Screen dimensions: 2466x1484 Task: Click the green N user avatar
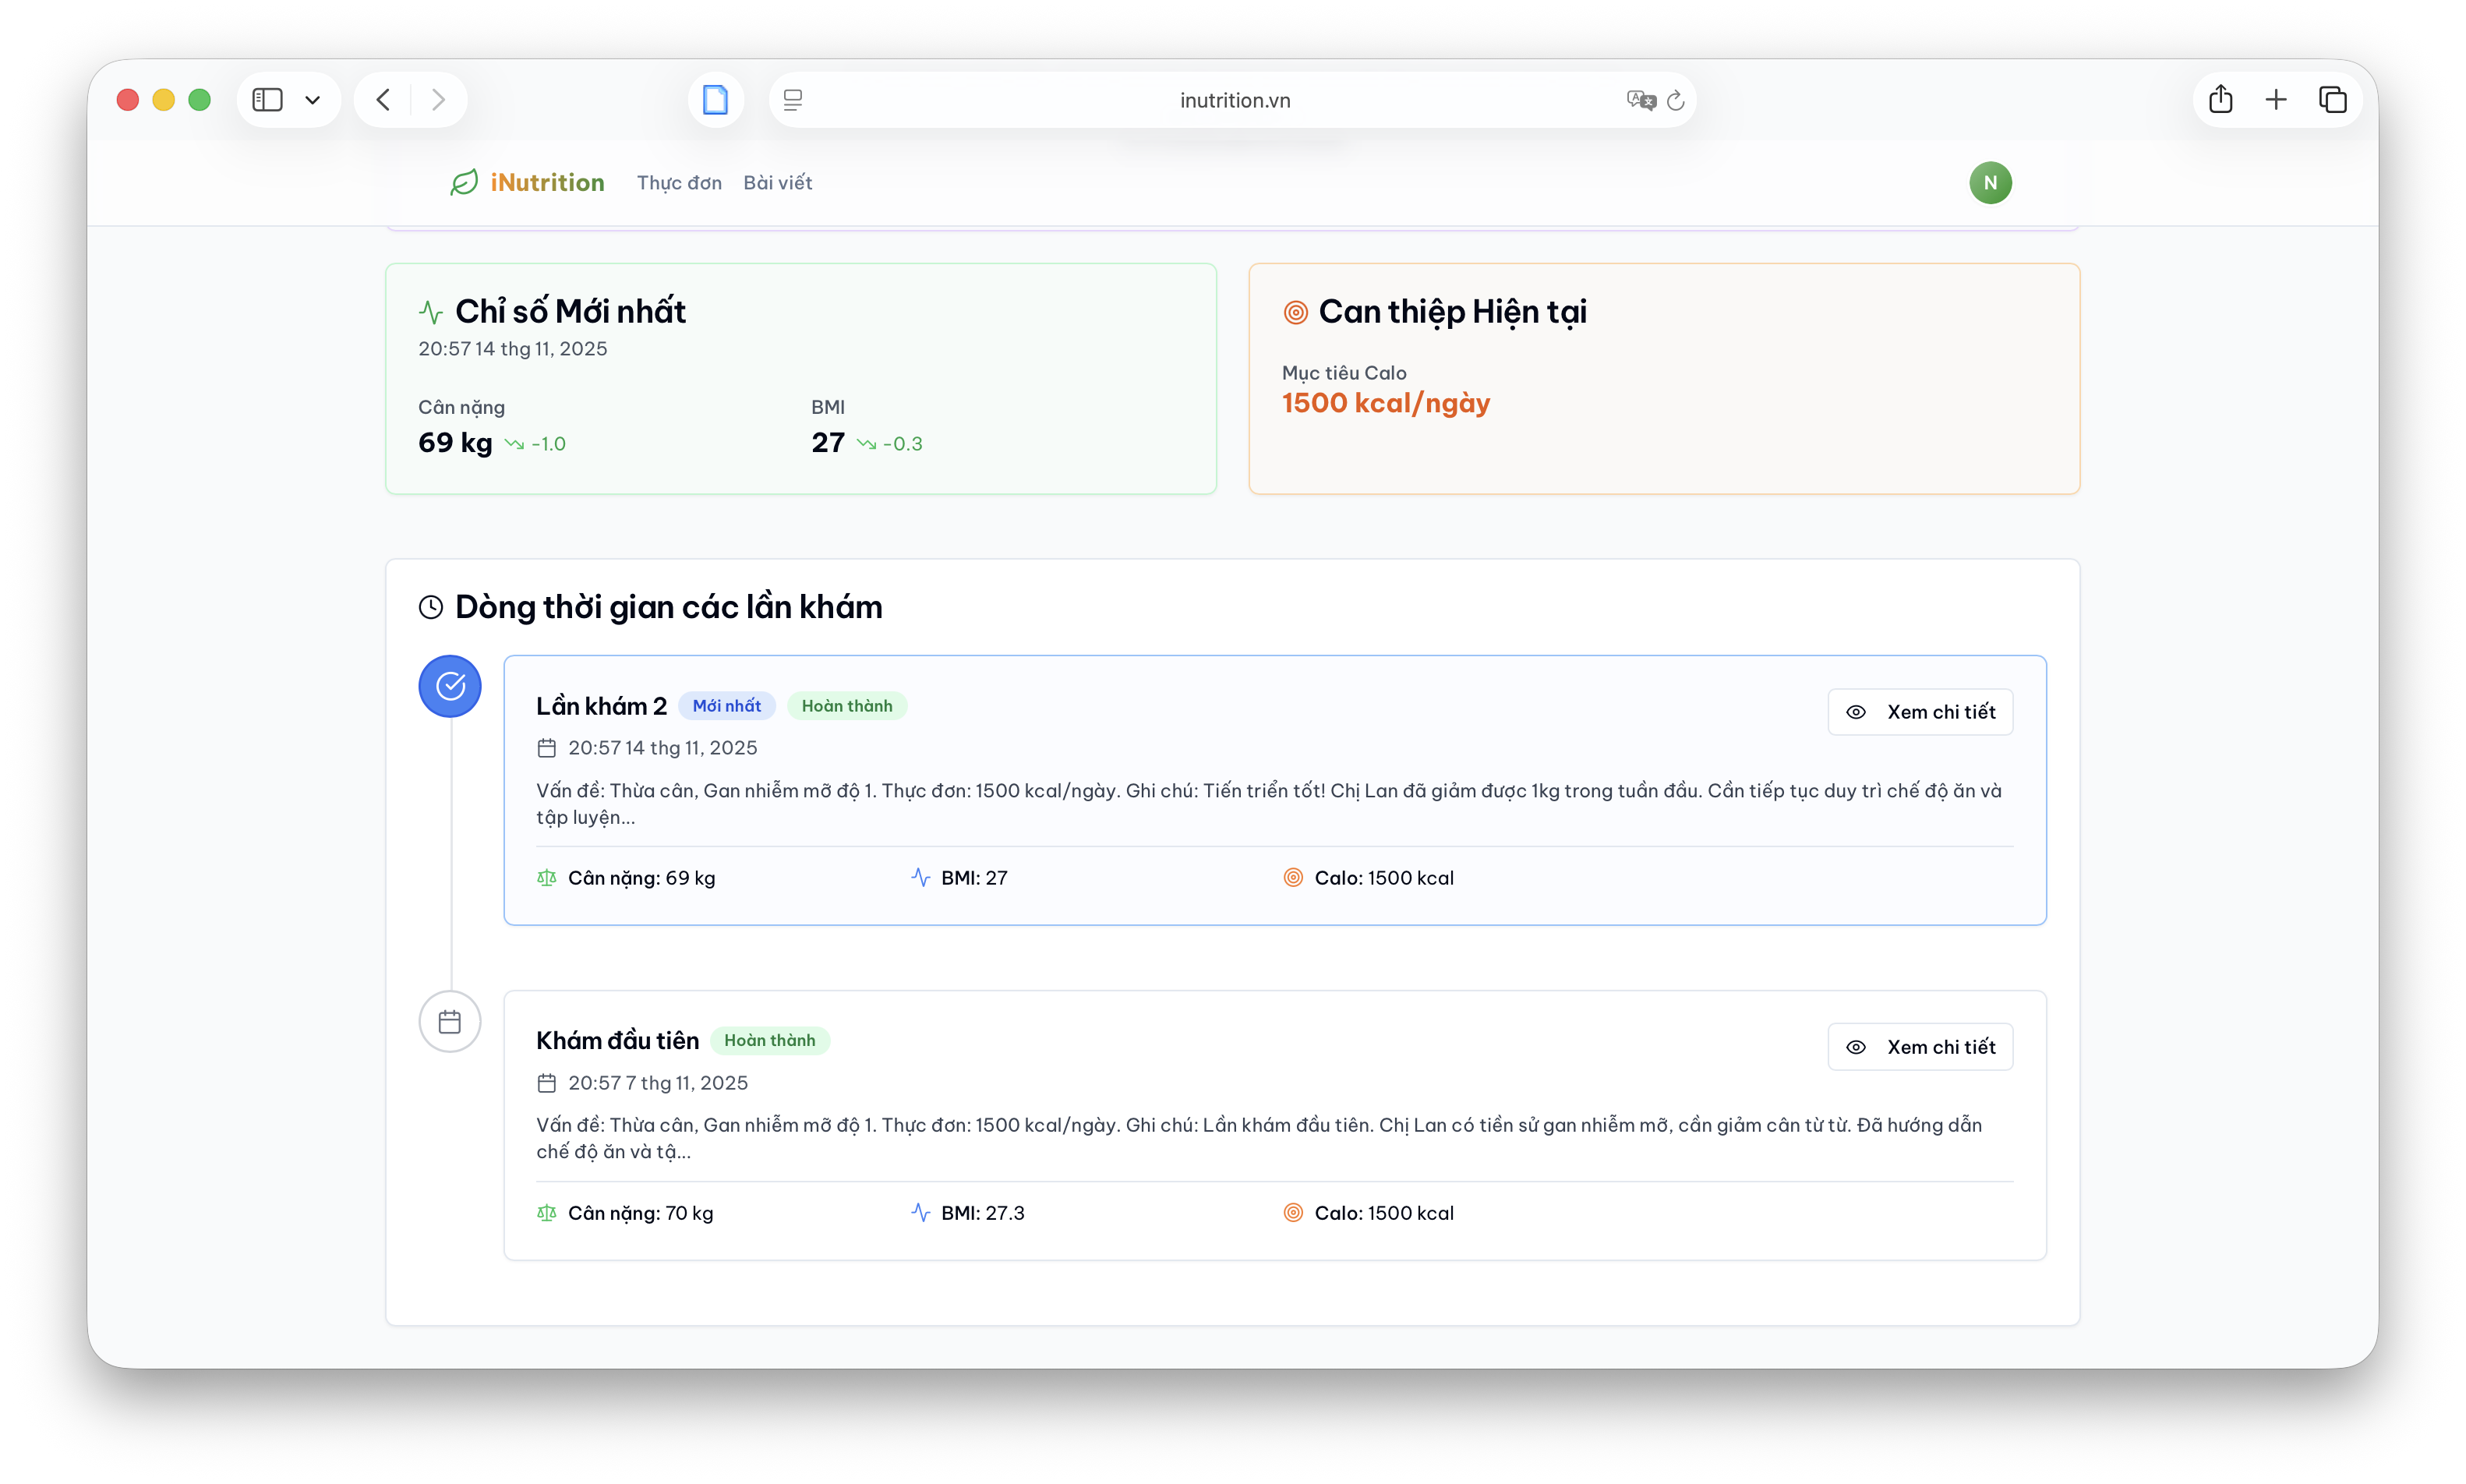pos(1990,182)
